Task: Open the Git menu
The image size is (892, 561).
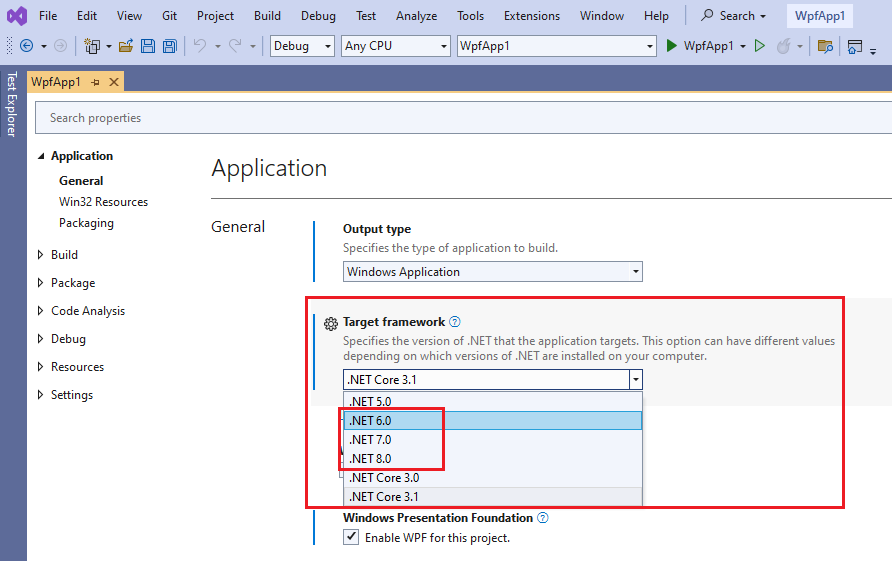Action: click(169, 16)
